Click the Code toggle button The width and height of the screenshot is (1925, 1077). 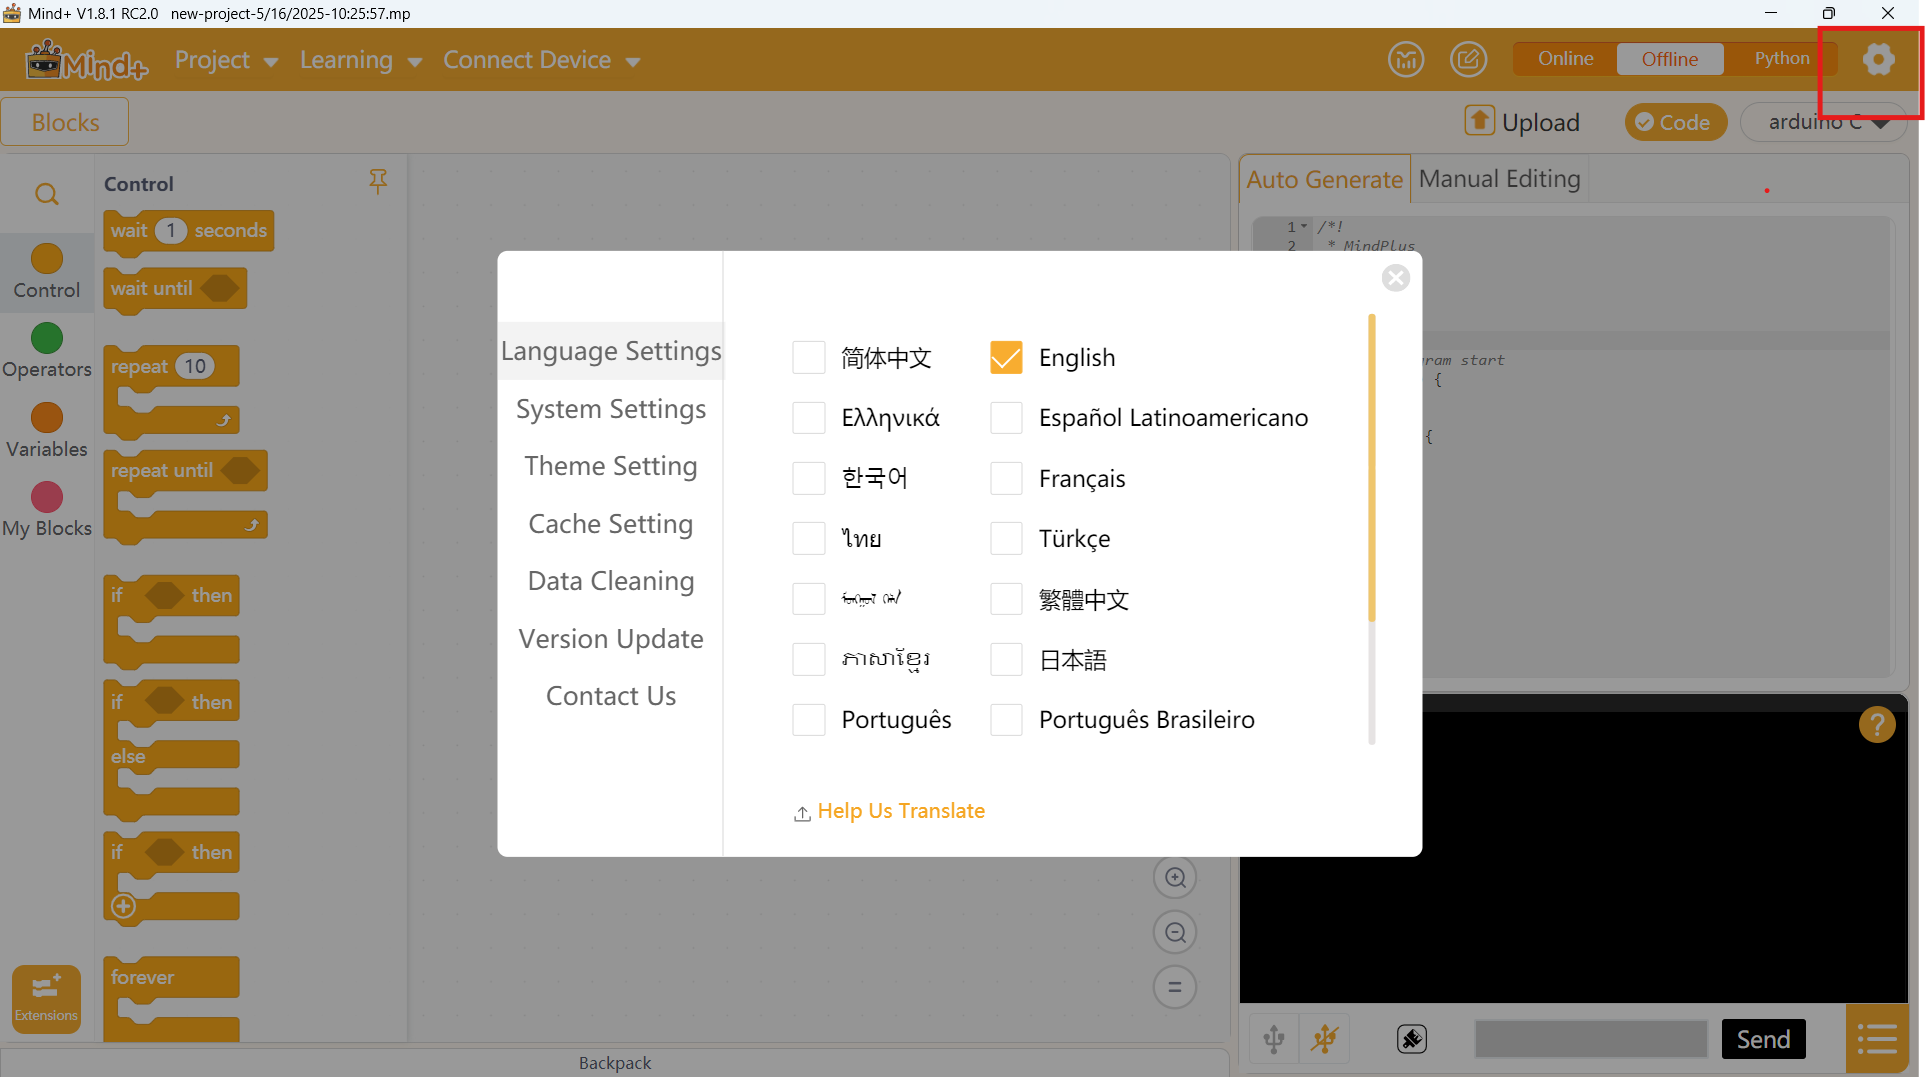[1676, 122]
